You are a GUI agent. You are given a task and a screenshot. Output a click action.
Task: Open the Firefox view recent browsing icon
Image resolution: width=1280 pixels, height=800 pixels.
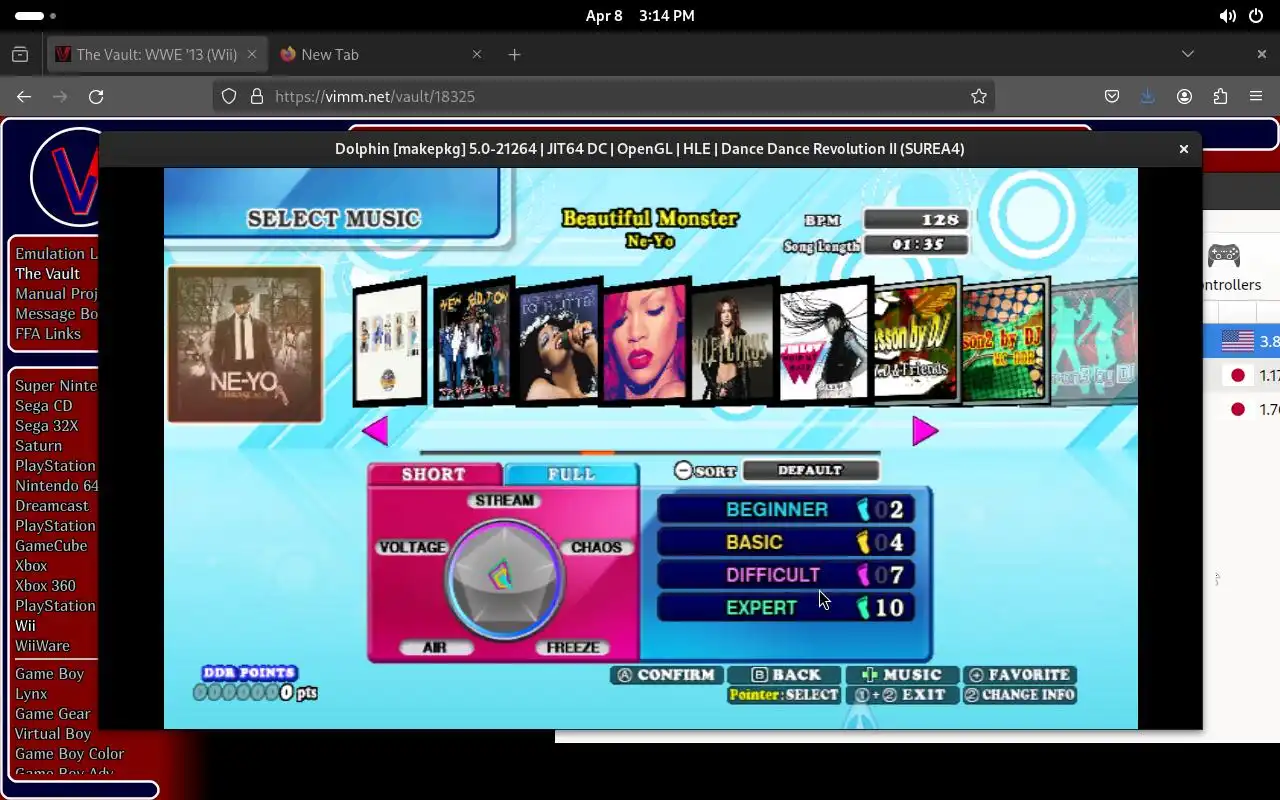[x=20, y=54]
